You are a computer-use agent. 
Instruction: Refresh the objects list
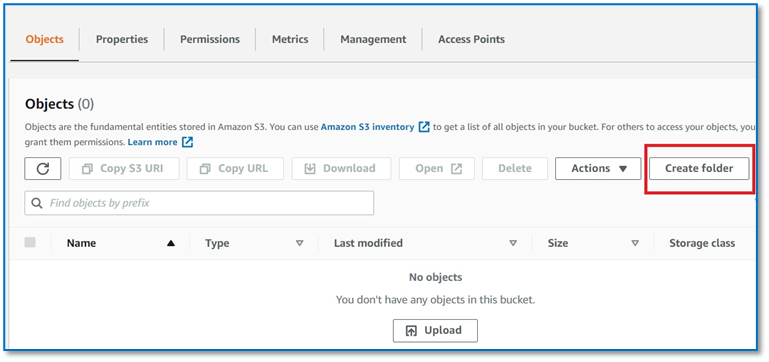[x=43, y=168]
